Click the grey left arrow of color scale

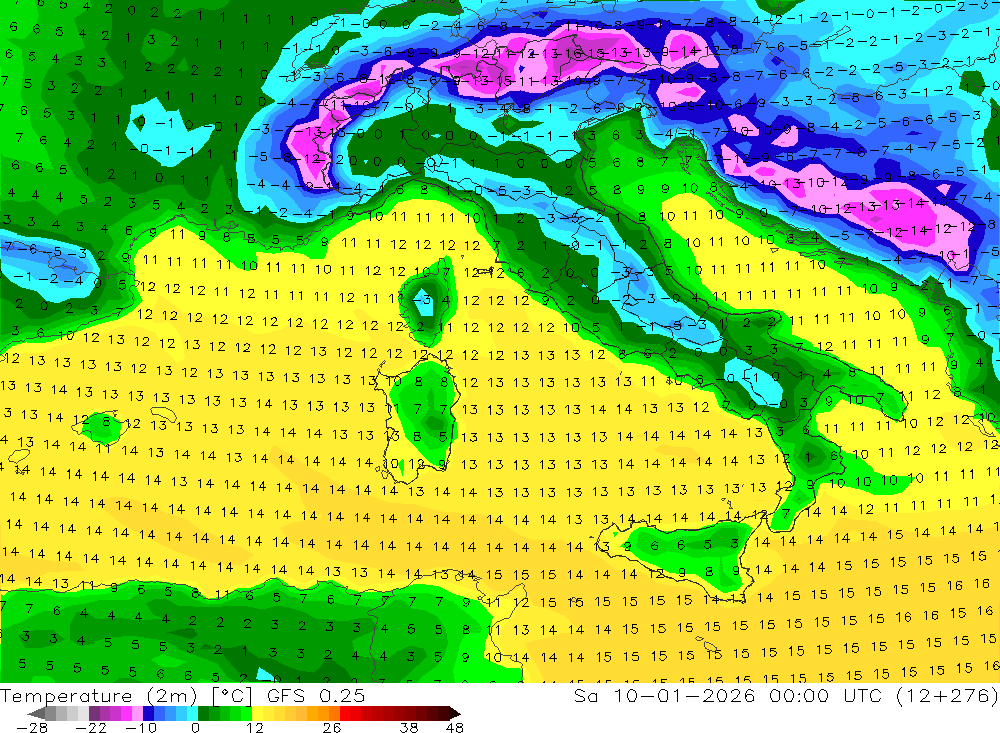point(36,713)
